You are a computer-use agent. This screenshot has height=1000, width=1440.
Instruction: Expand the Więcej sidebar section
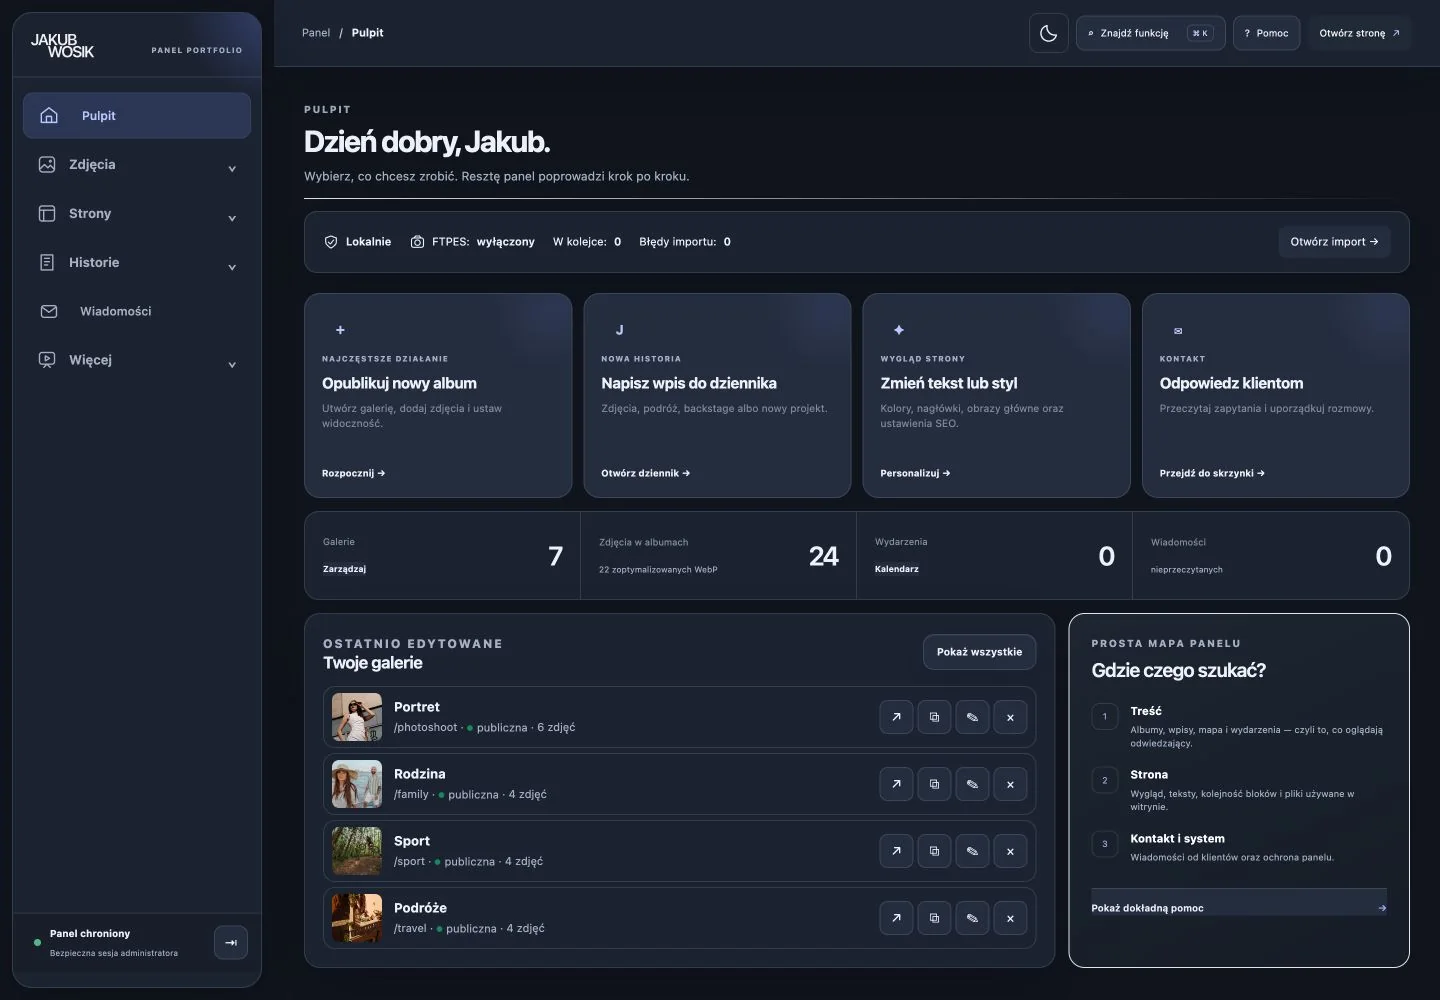coord(137,360)
